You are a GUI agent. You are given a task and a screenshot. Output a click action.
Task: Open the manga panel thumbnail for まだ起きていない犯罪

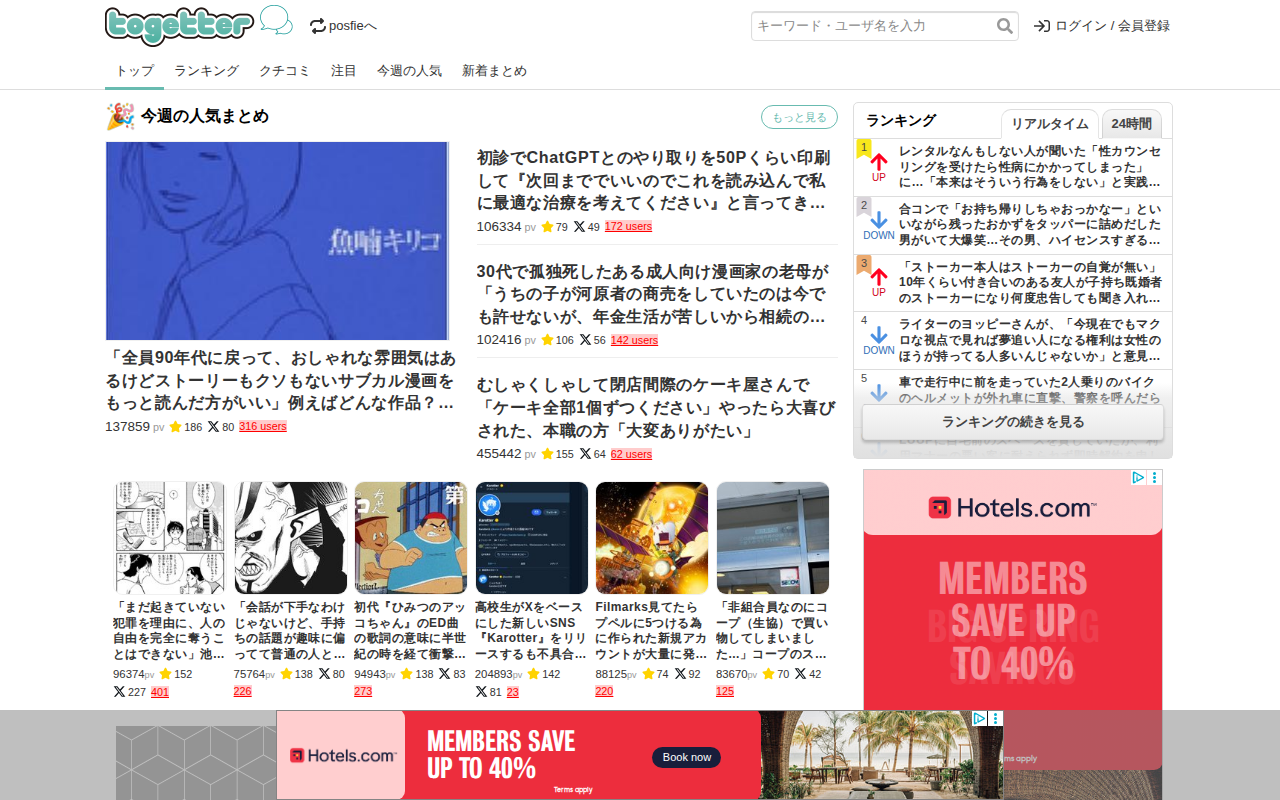click(x=170, y=538)
